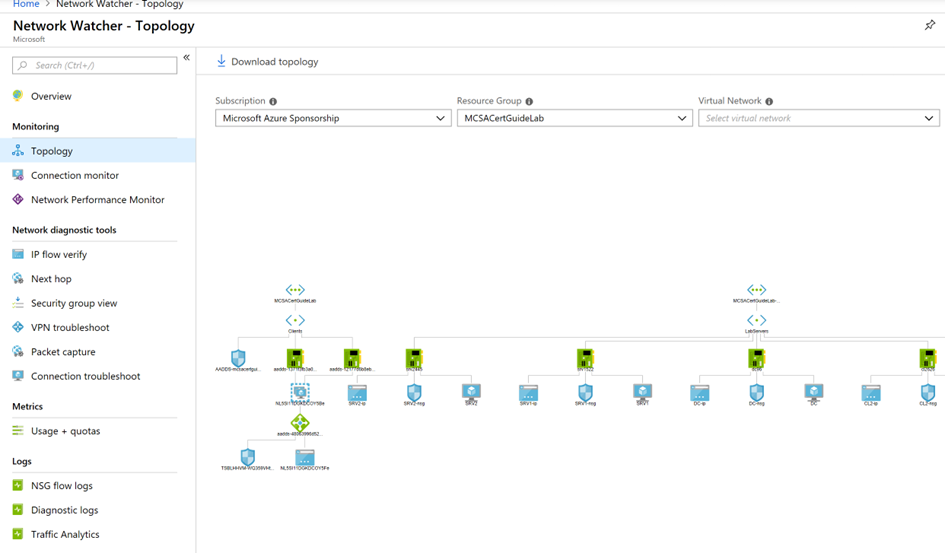945x553 pixels.
Task: Select the AADDS-mcsacertgui... NSG shield node
Action: click(239, 358)
